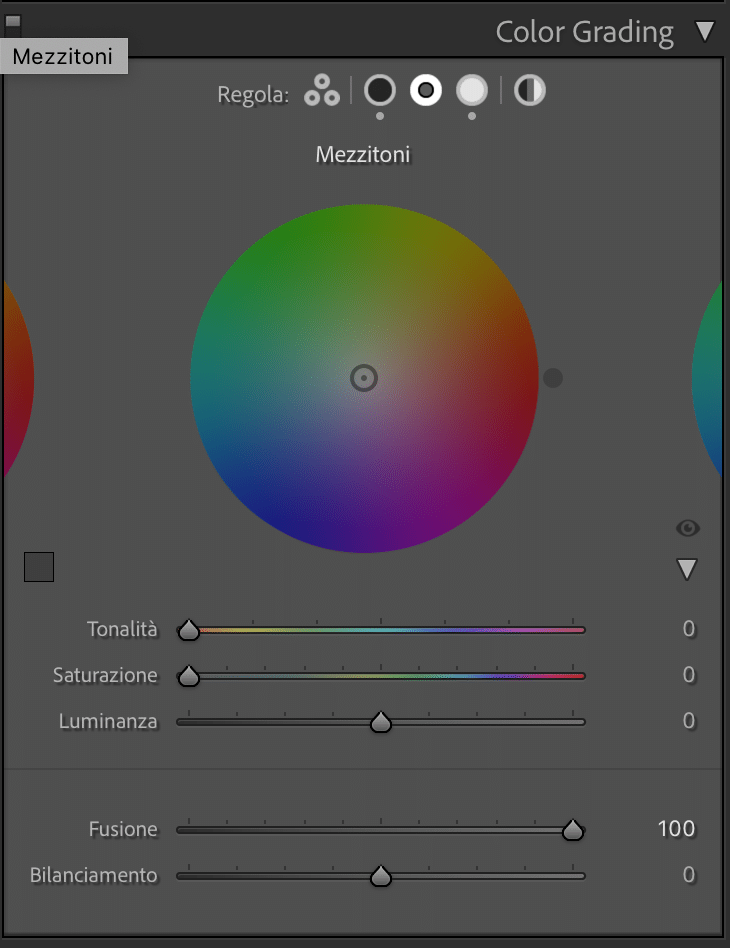This screenshot has width=730, height=948.
Task: Click the Saturazione slider handle
Action: tap(189, 676)
